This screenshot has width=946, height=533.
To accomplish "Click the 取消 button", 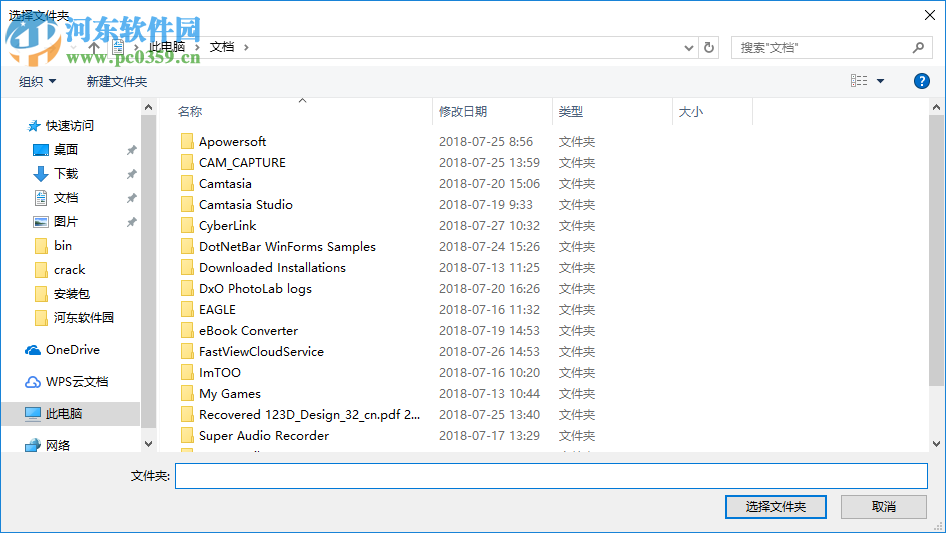I will 883,506.
